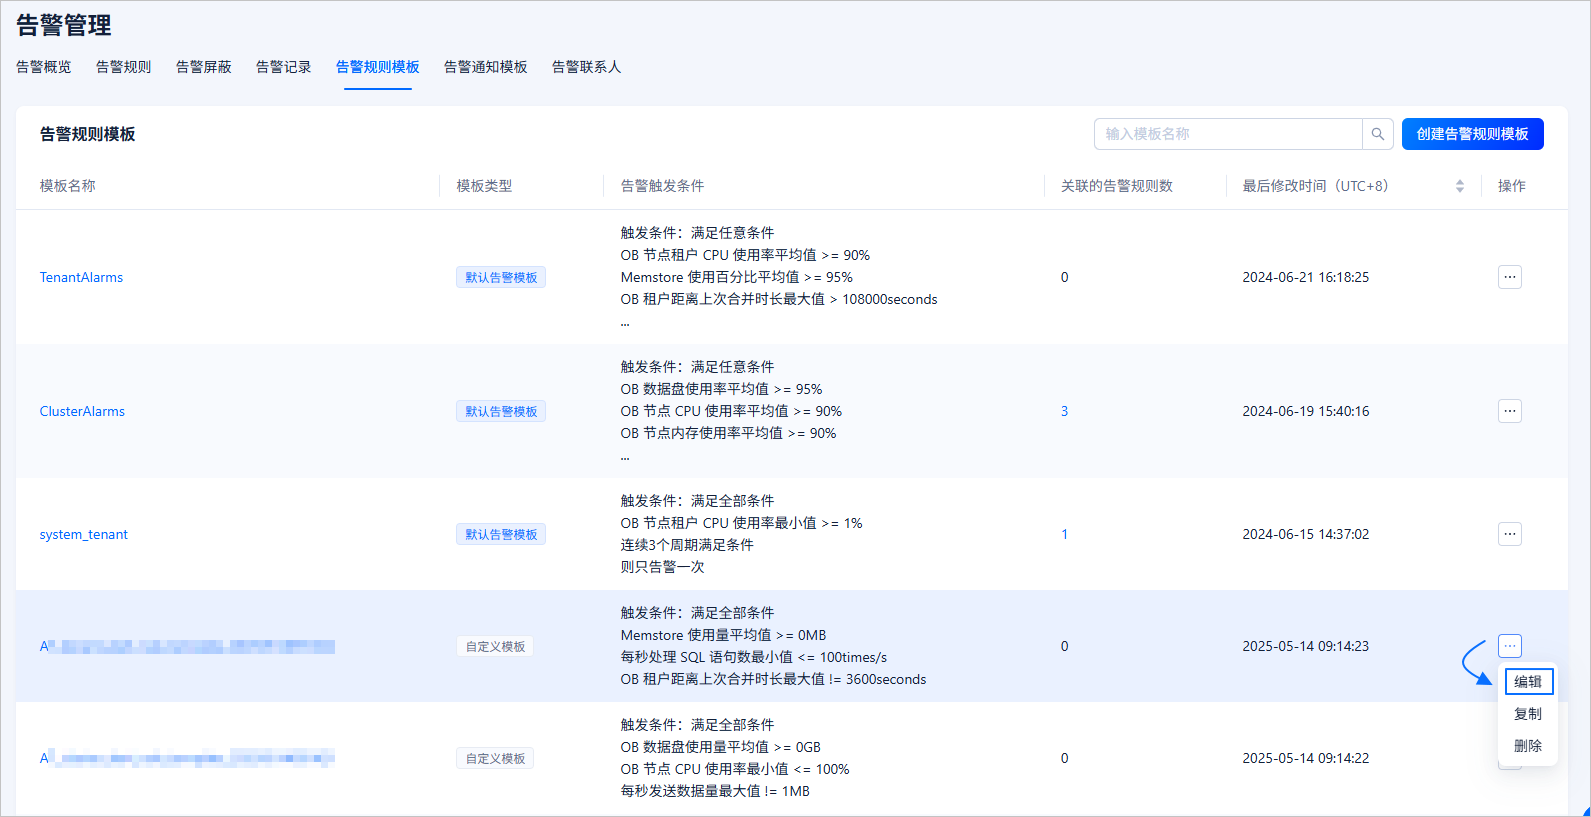Choose 复制 in the action menu
The width and height of the screenshot is (1591, 817).
point(1528,714)
